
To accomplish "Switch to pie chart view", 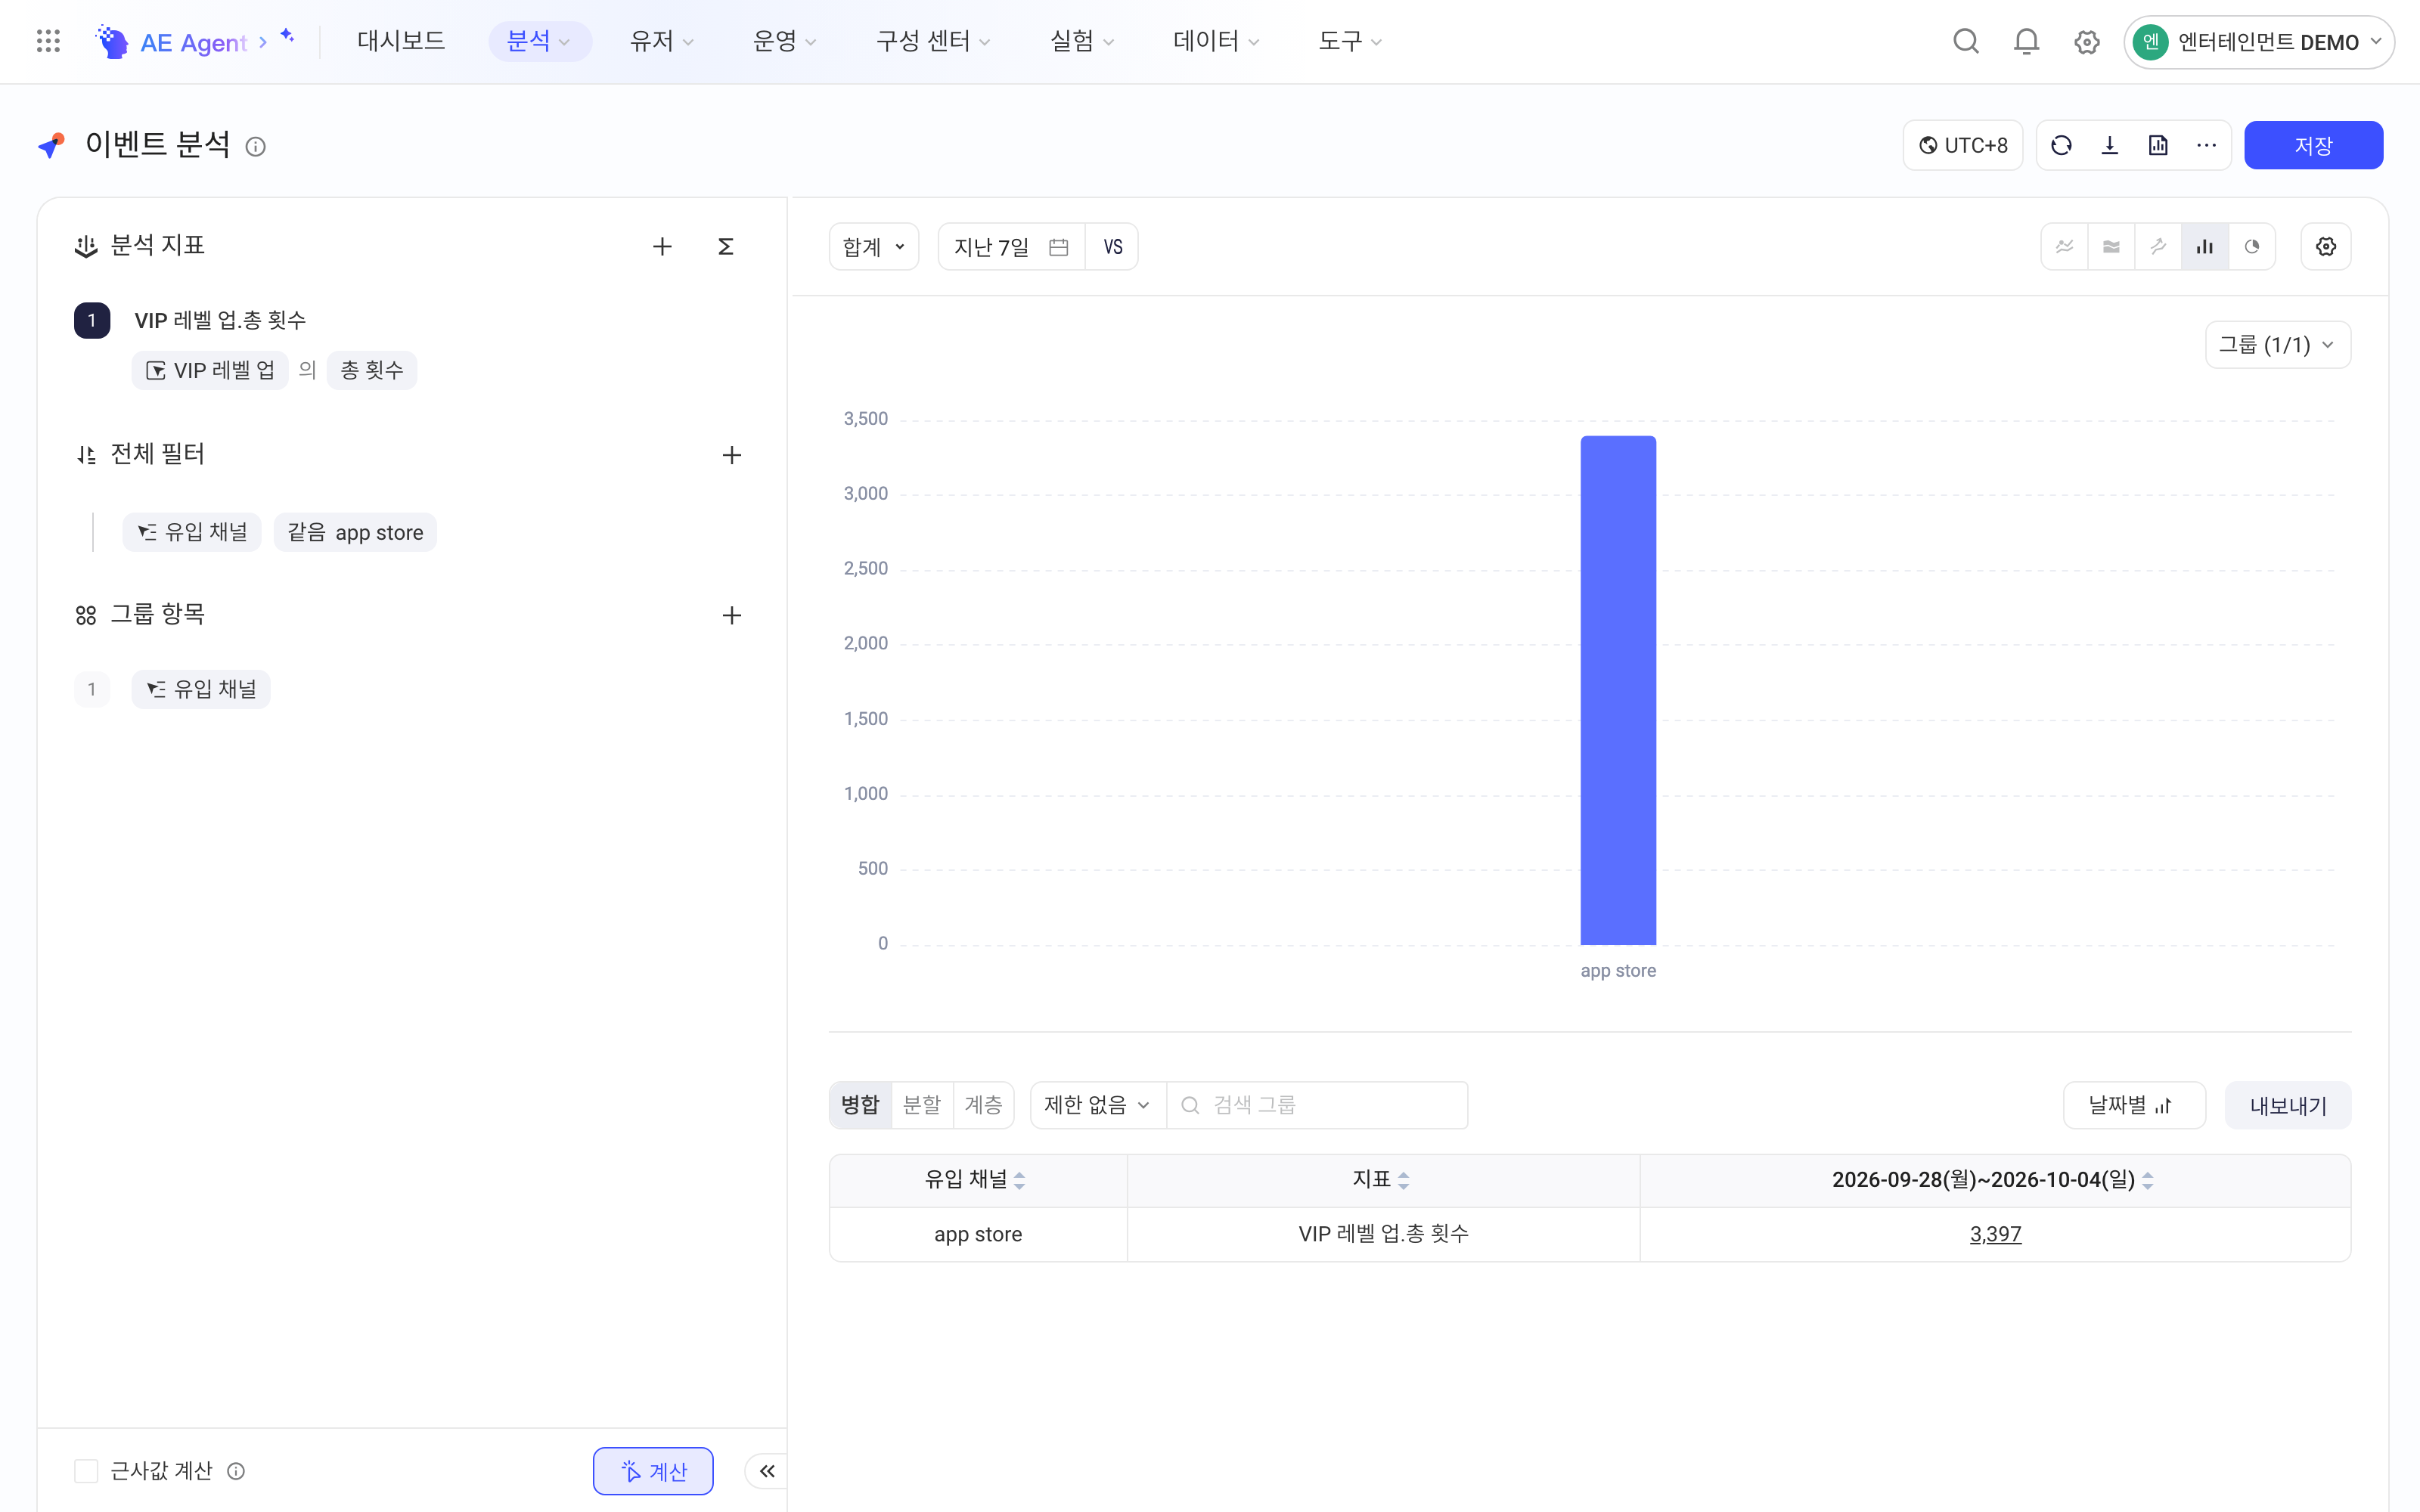I will [2252, 246].
